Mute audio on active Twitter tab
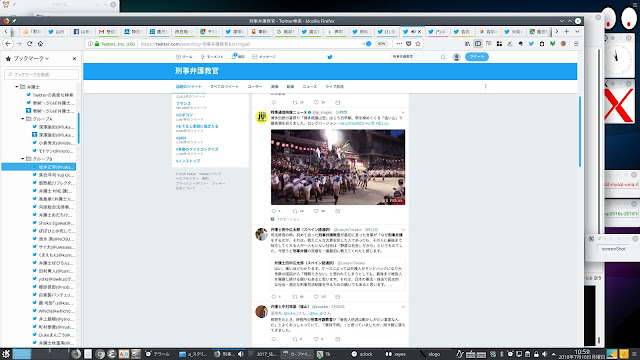Image resolution: width=640 pixels, height=360 pixels. click(413, 31)
